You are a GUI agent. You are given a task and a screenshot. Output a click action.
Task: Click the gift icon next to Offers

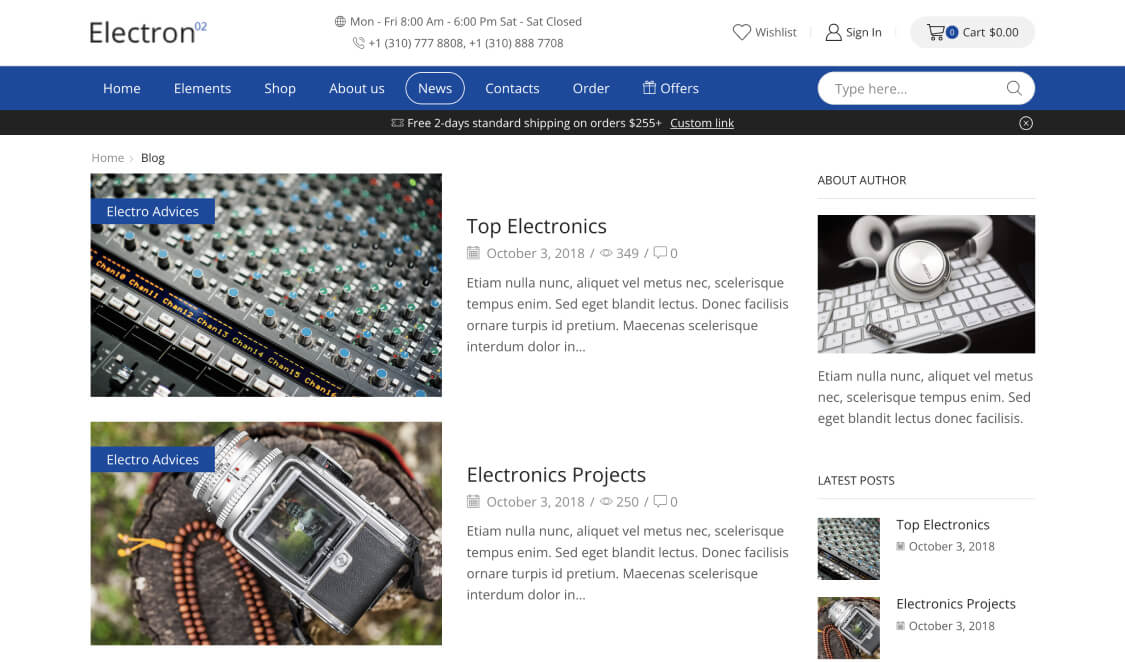point(649,88)
